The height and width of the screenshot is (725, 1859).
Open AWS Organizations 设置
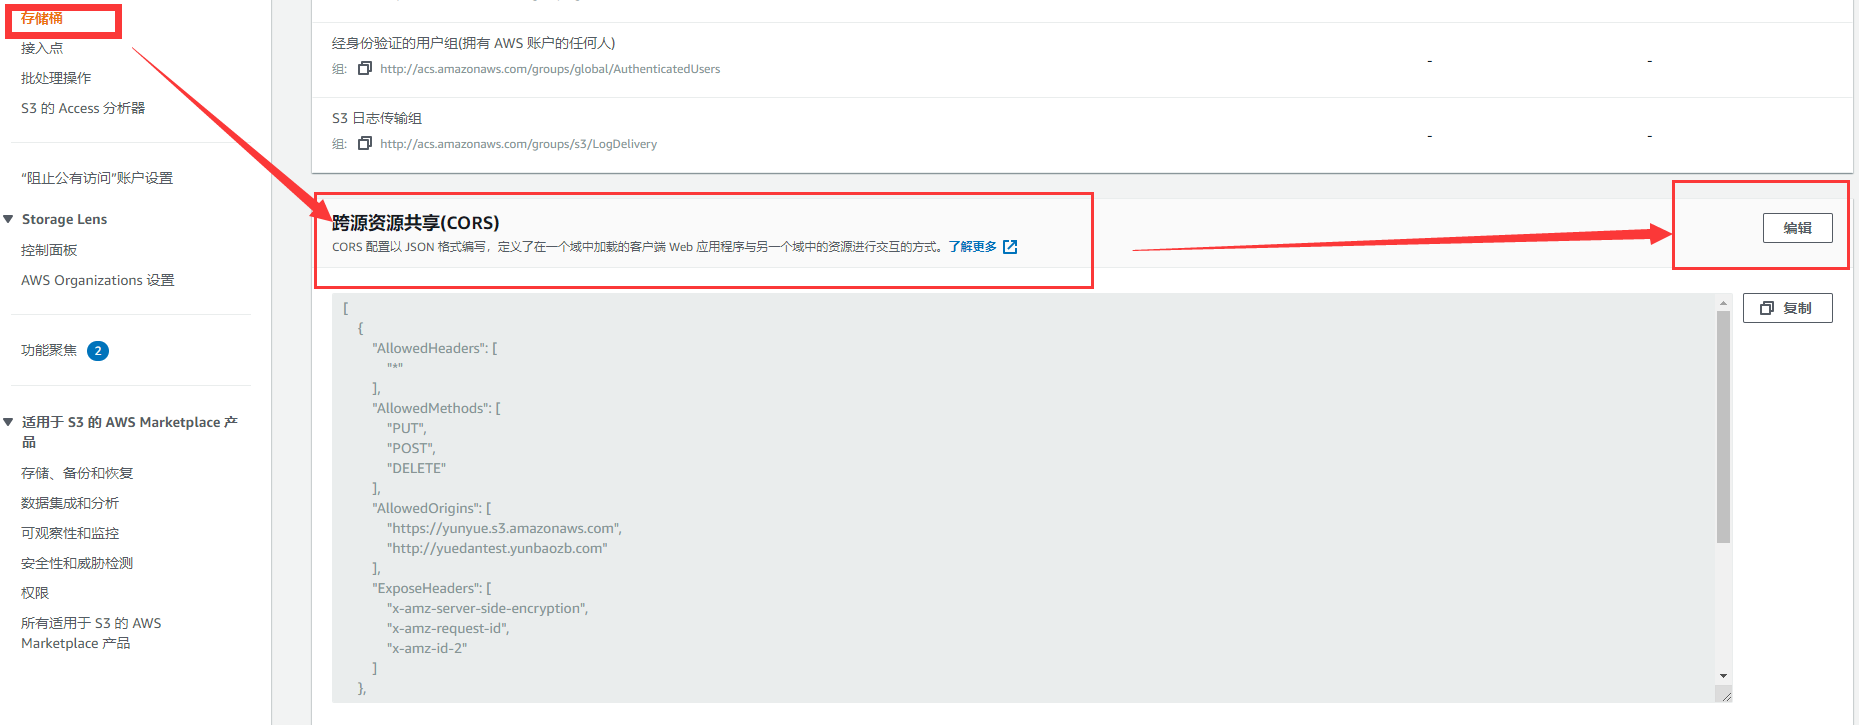click(x=98, y=280)
